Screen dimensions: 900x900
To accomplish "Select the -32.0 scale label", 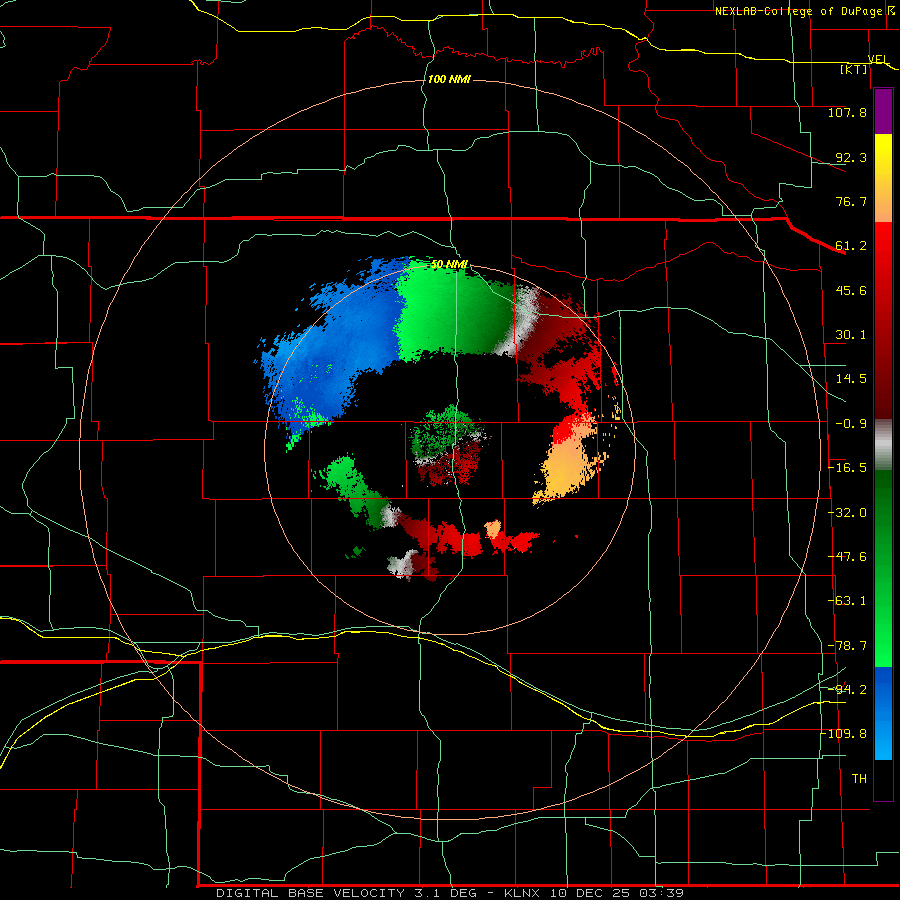I will click(x=847, y=513).
